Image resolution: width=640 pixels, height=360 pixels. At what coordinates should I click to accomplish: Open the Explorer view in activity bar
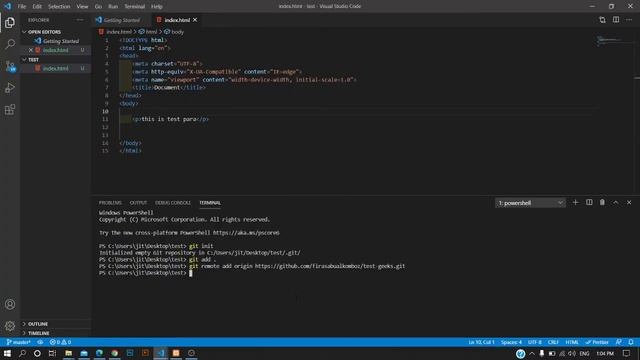(x=10, y=22)
